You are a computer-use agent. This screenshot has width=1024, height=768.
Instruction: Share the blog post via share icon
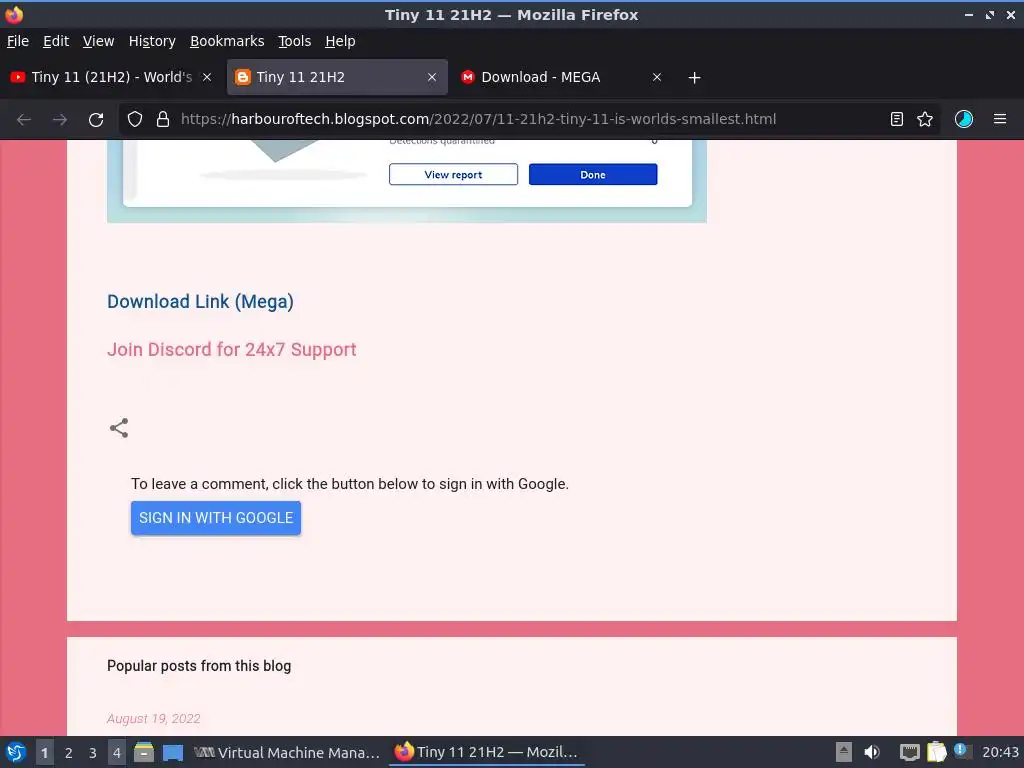click(x=119, y=428)
